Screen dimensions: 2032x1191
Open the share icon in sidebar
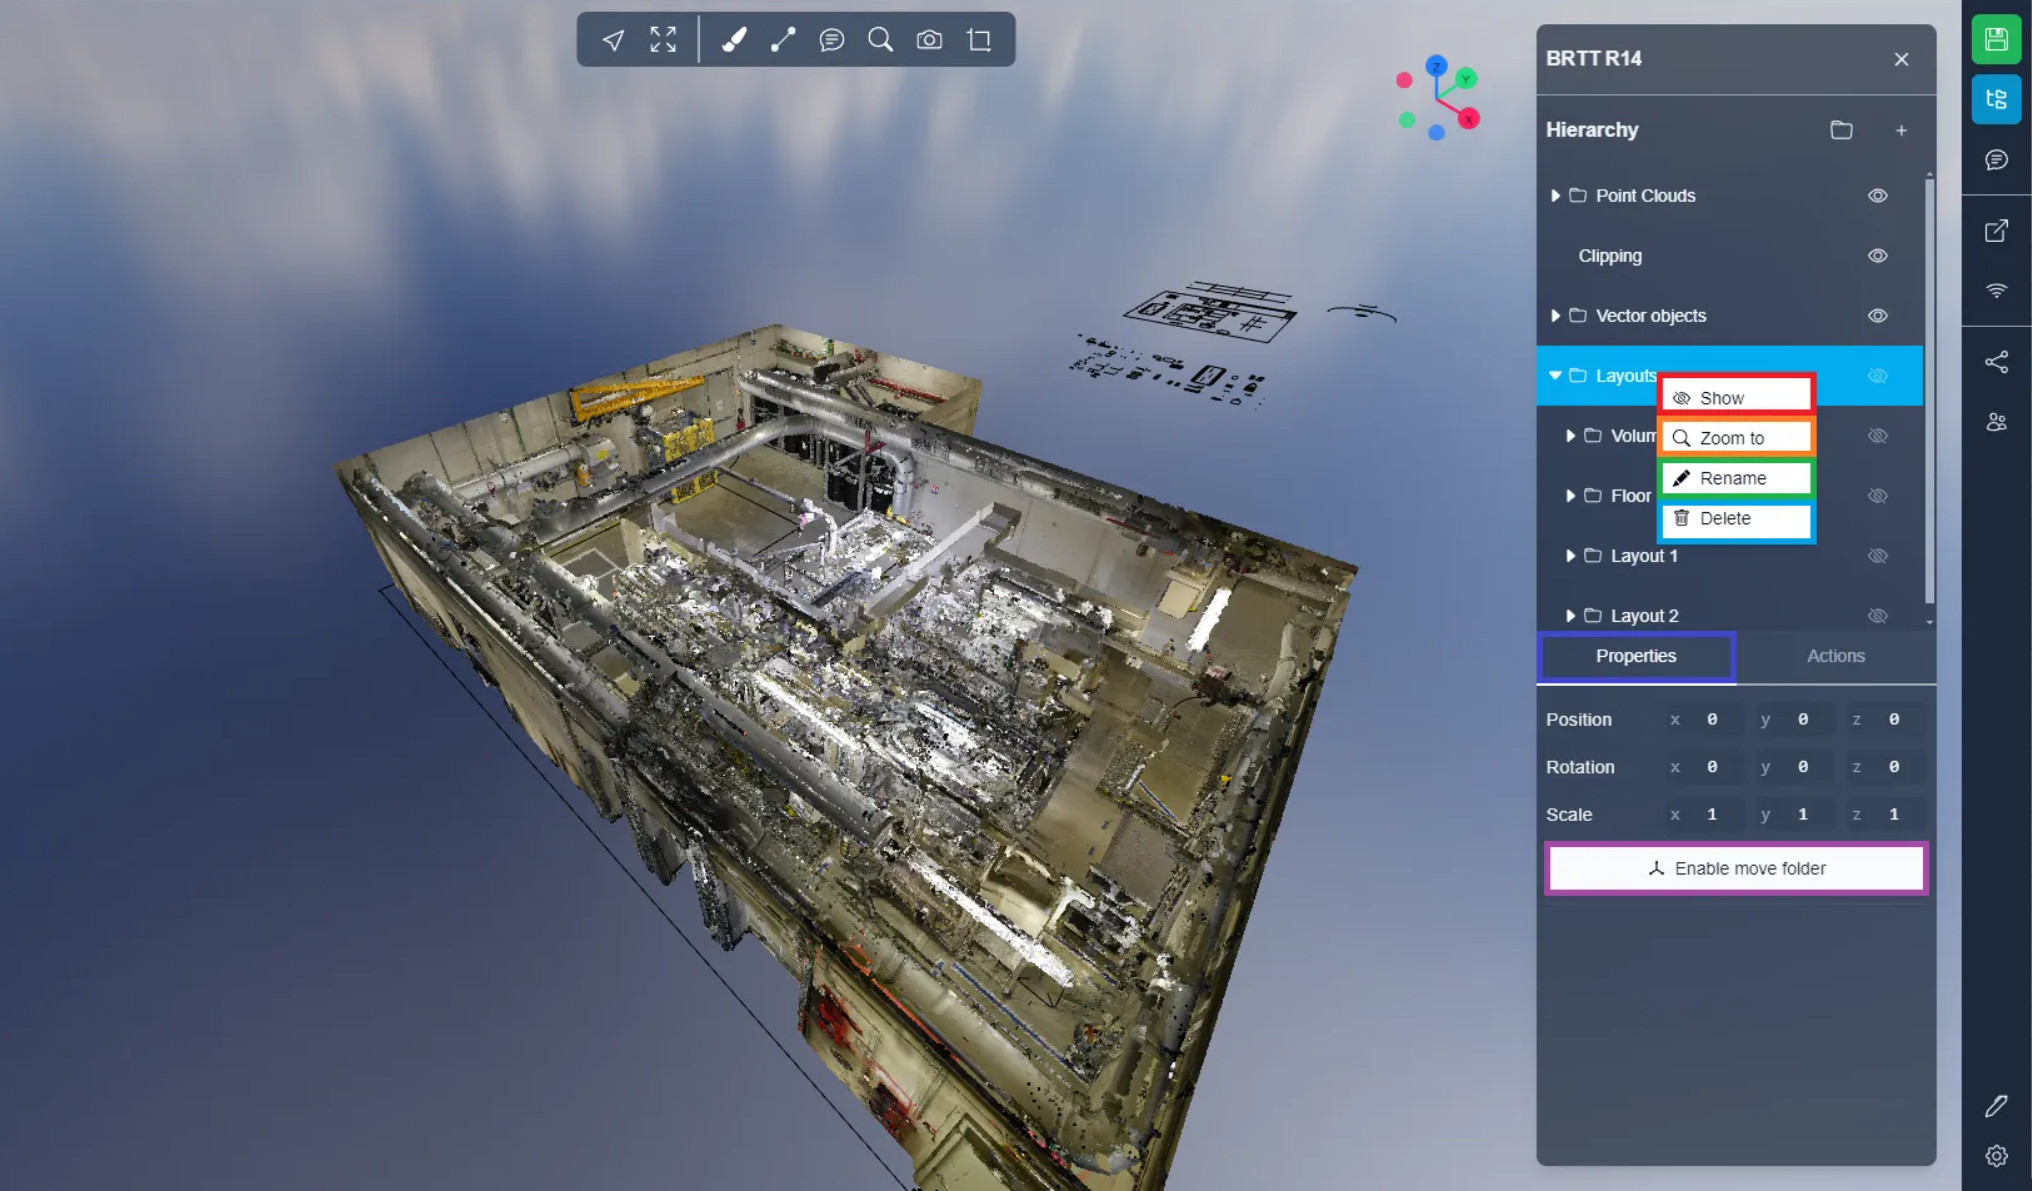coord(1996,362)
